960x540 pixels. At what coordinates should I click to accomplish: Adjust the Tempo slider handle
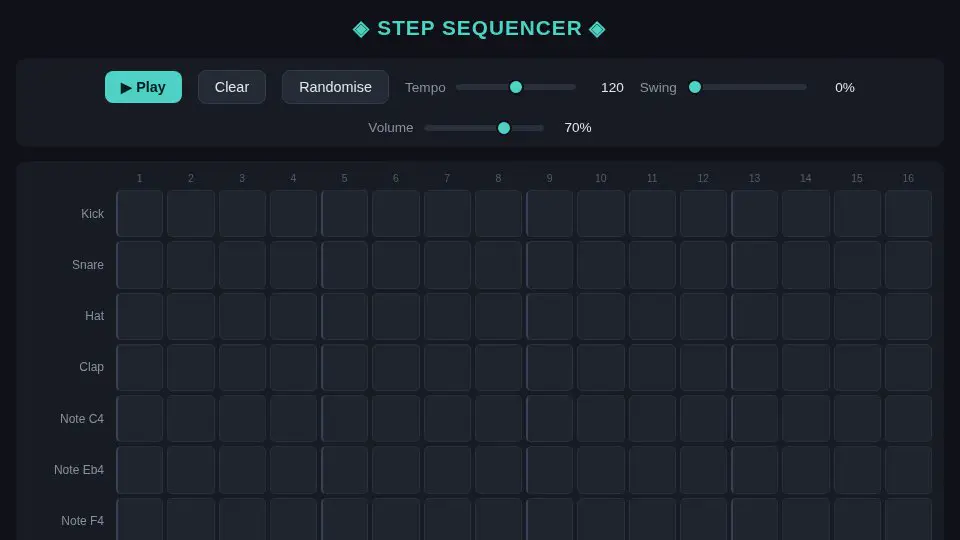pyautogui.click(x=516, y=87)
